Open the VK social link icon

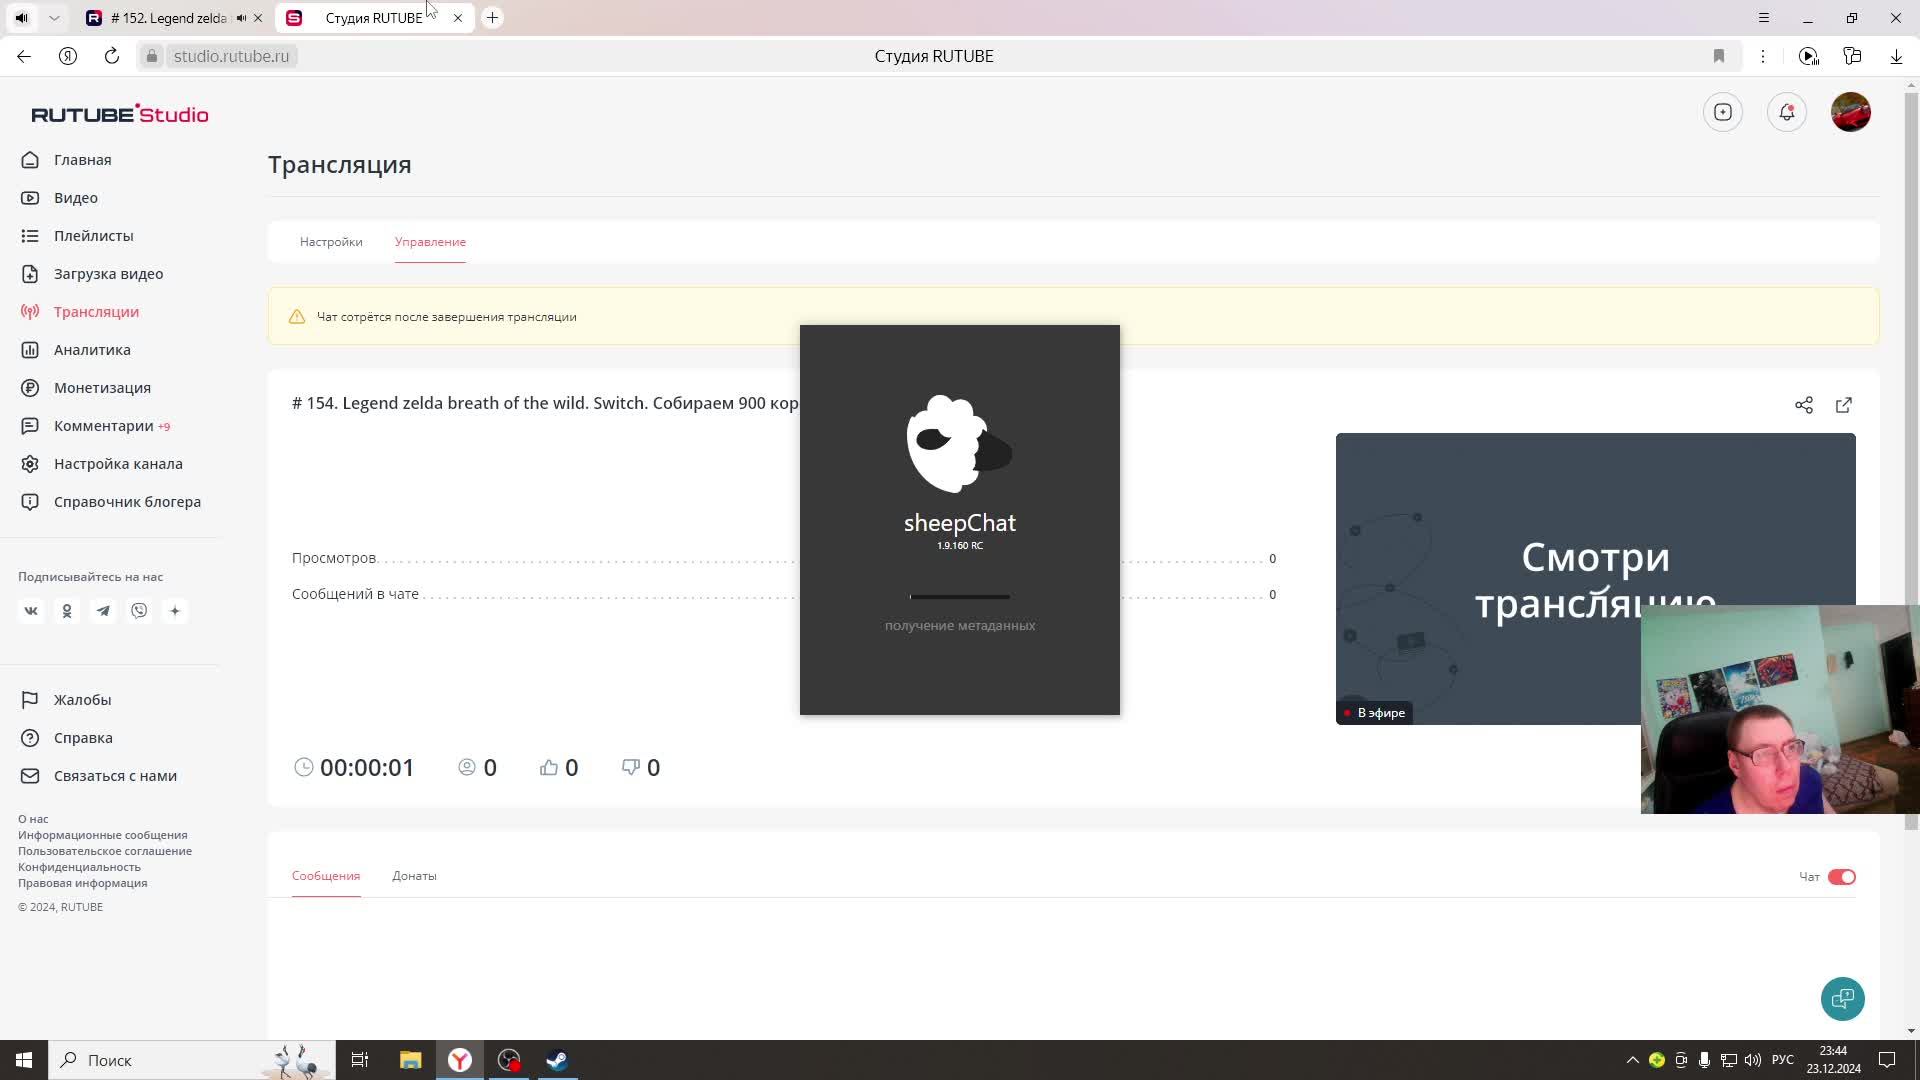click(31, 611)
